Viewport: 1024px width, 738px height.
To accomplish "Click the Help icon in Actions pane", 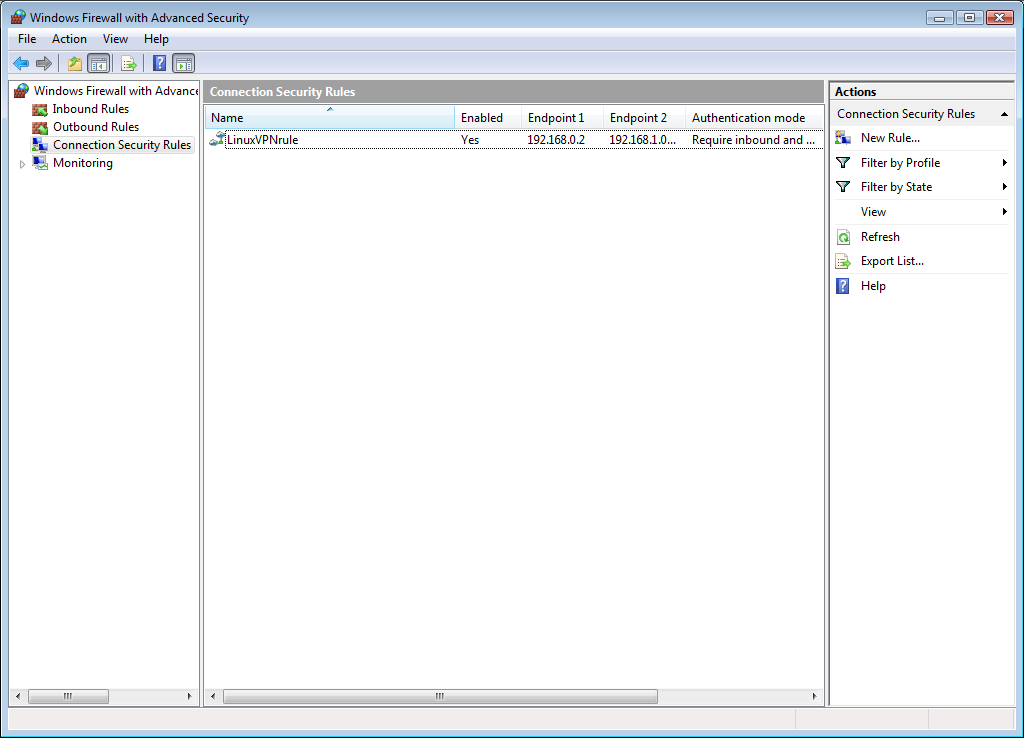I will point(843,286).
